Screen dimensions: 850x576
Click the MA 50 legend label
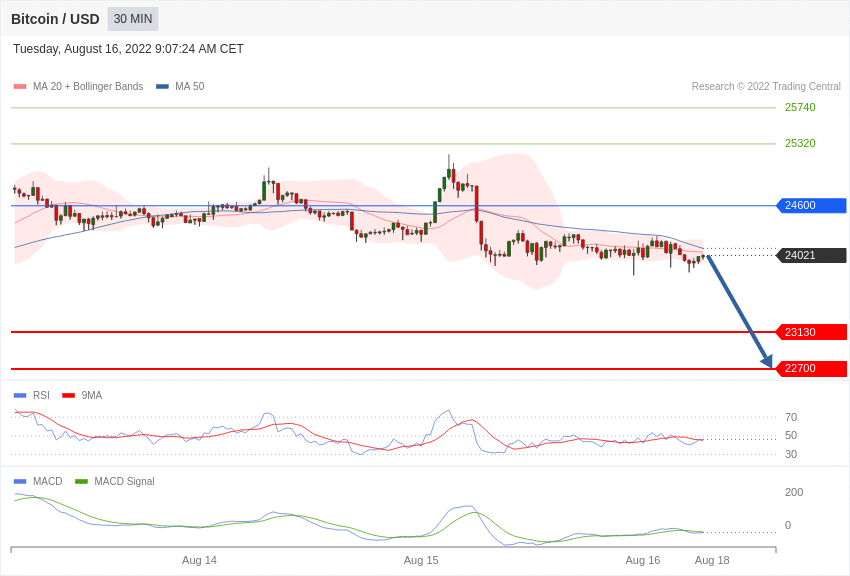(190, 86)
